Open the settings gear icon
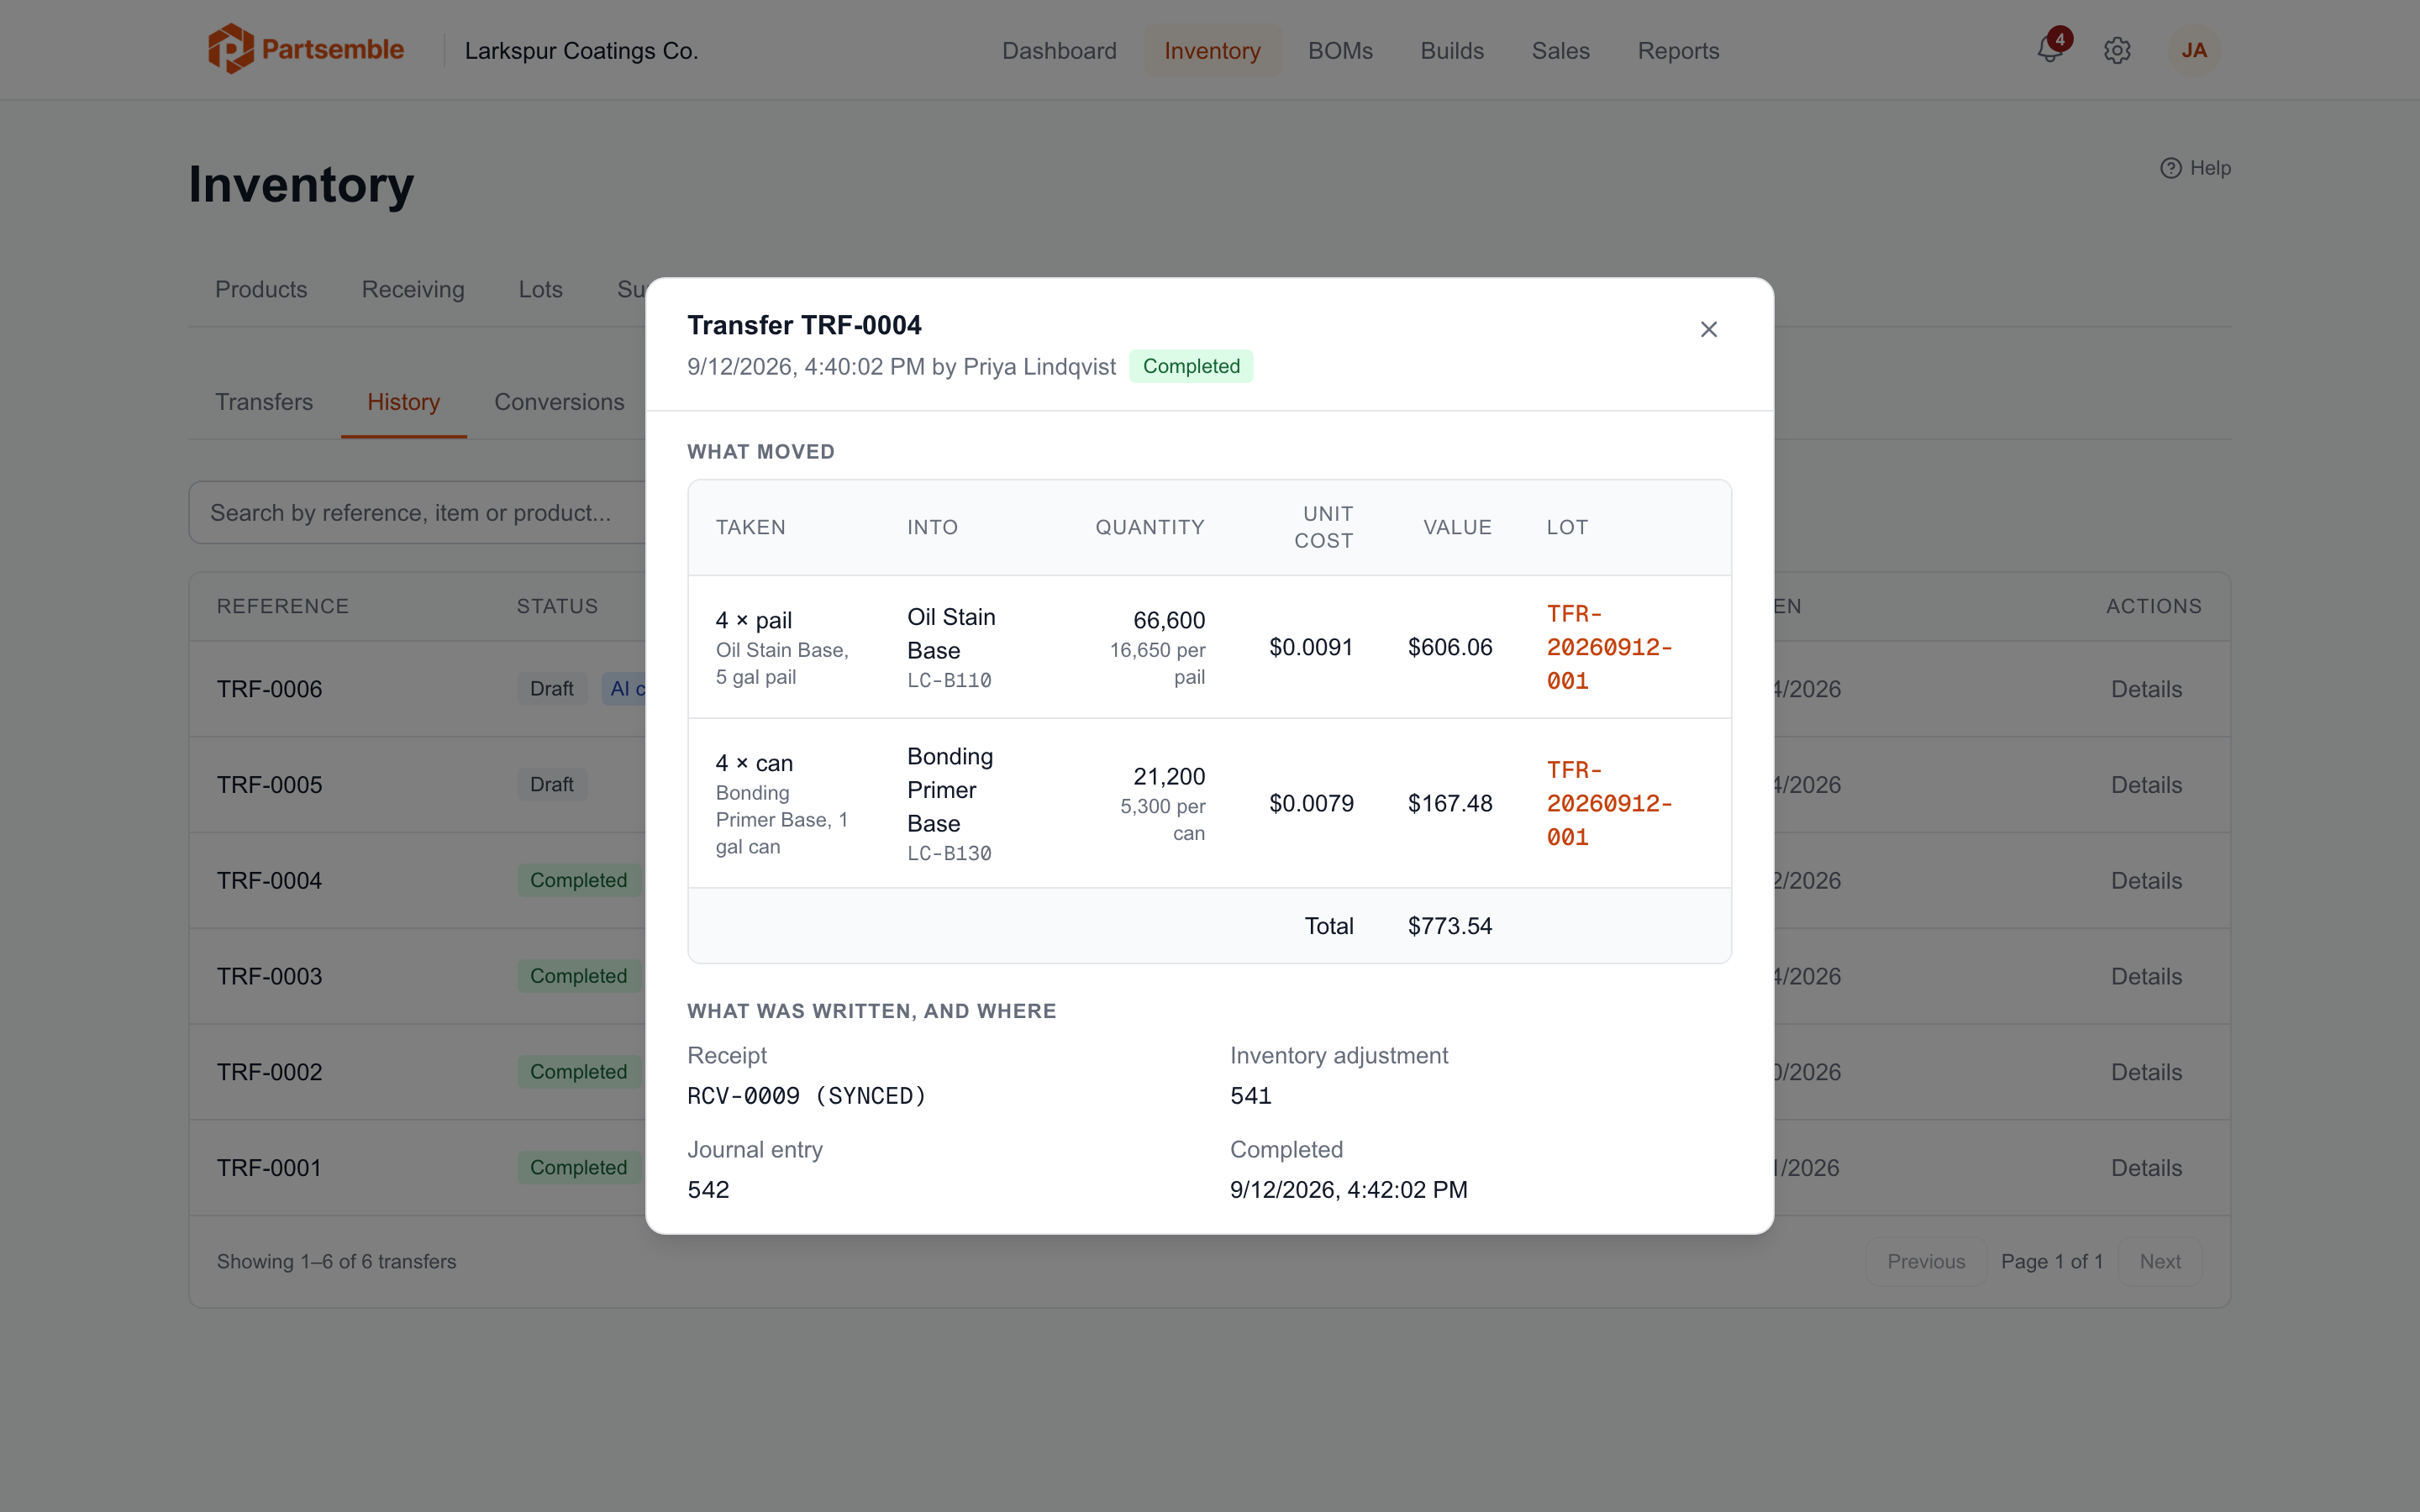2420x1512 pixels. coord(2117,50)
